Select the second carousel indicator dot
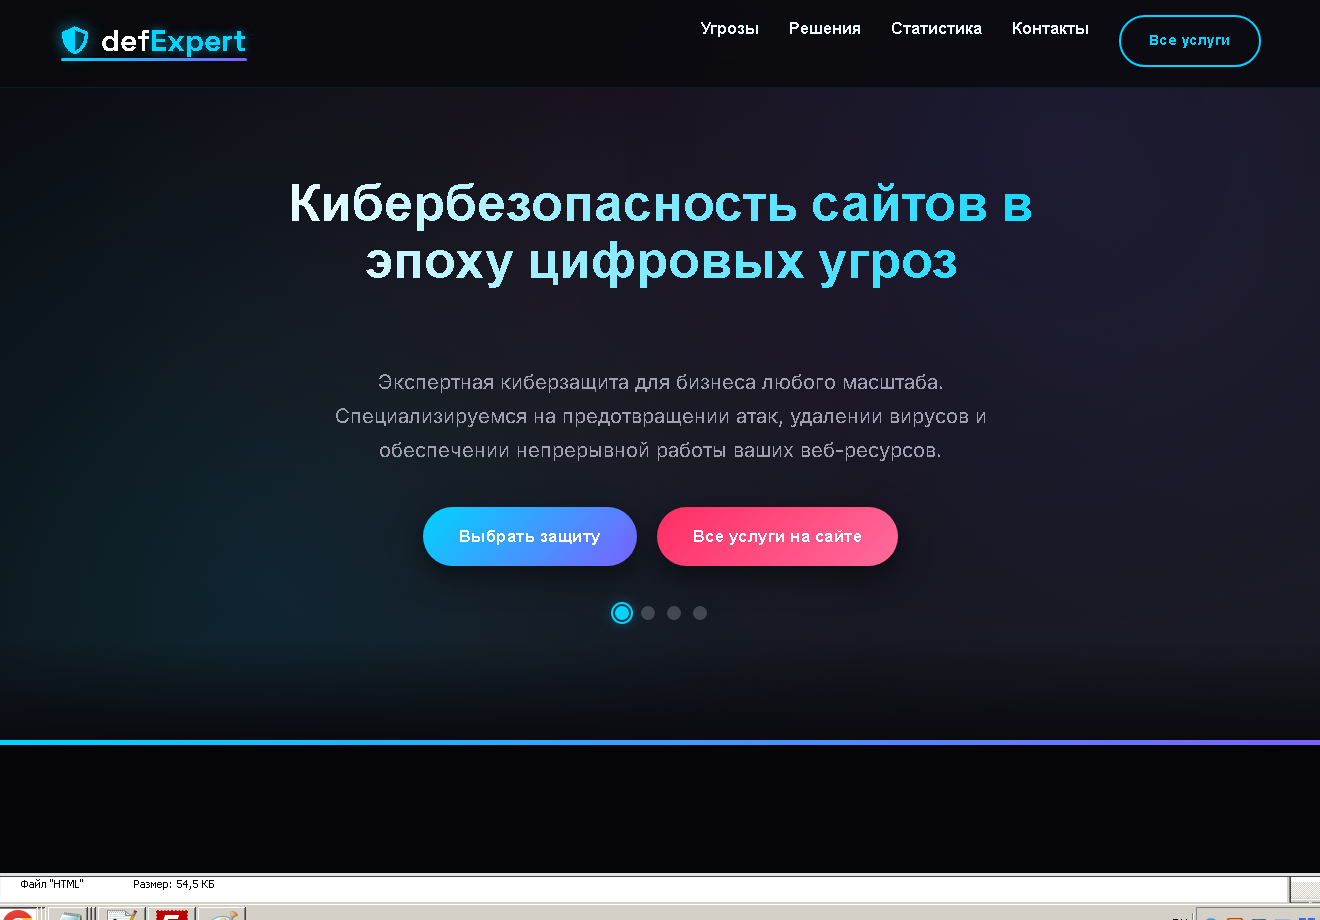1320x920 pixels. coord(648,613)
